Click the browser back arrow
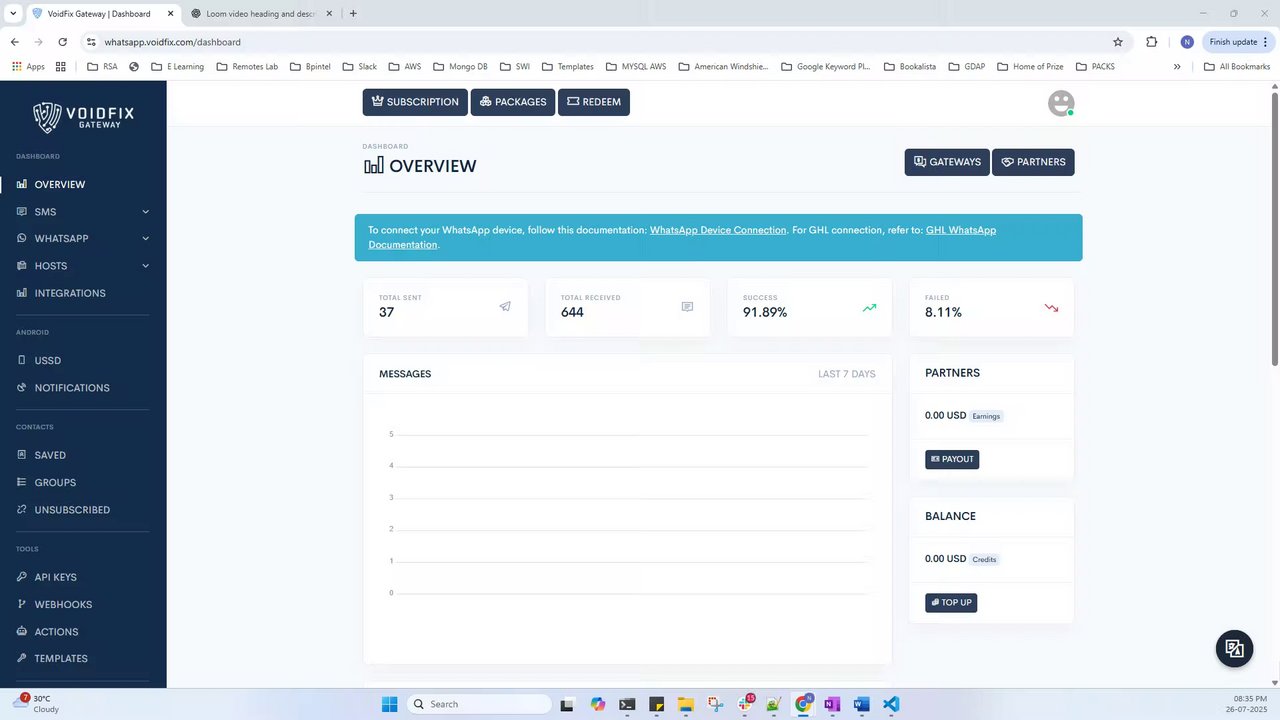Viewport: 1280px width, 720px height. click(14, 42)
